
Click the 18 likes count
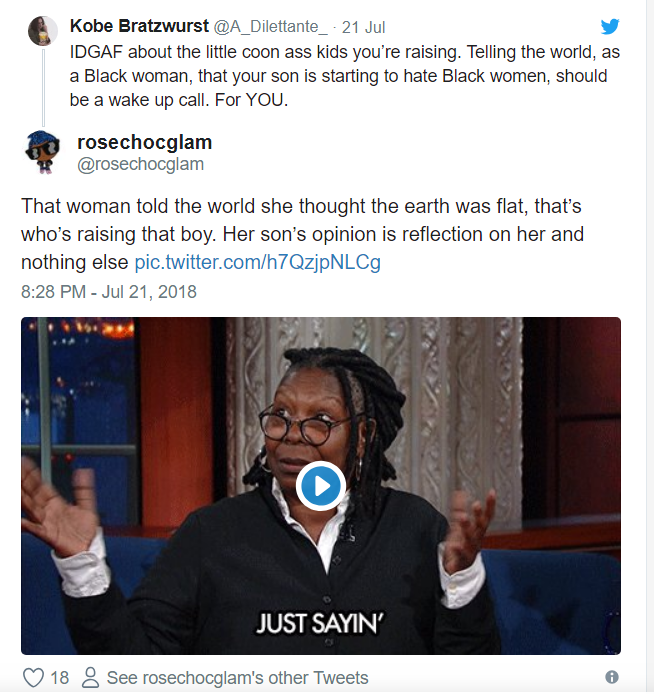[x=60, y=678]
